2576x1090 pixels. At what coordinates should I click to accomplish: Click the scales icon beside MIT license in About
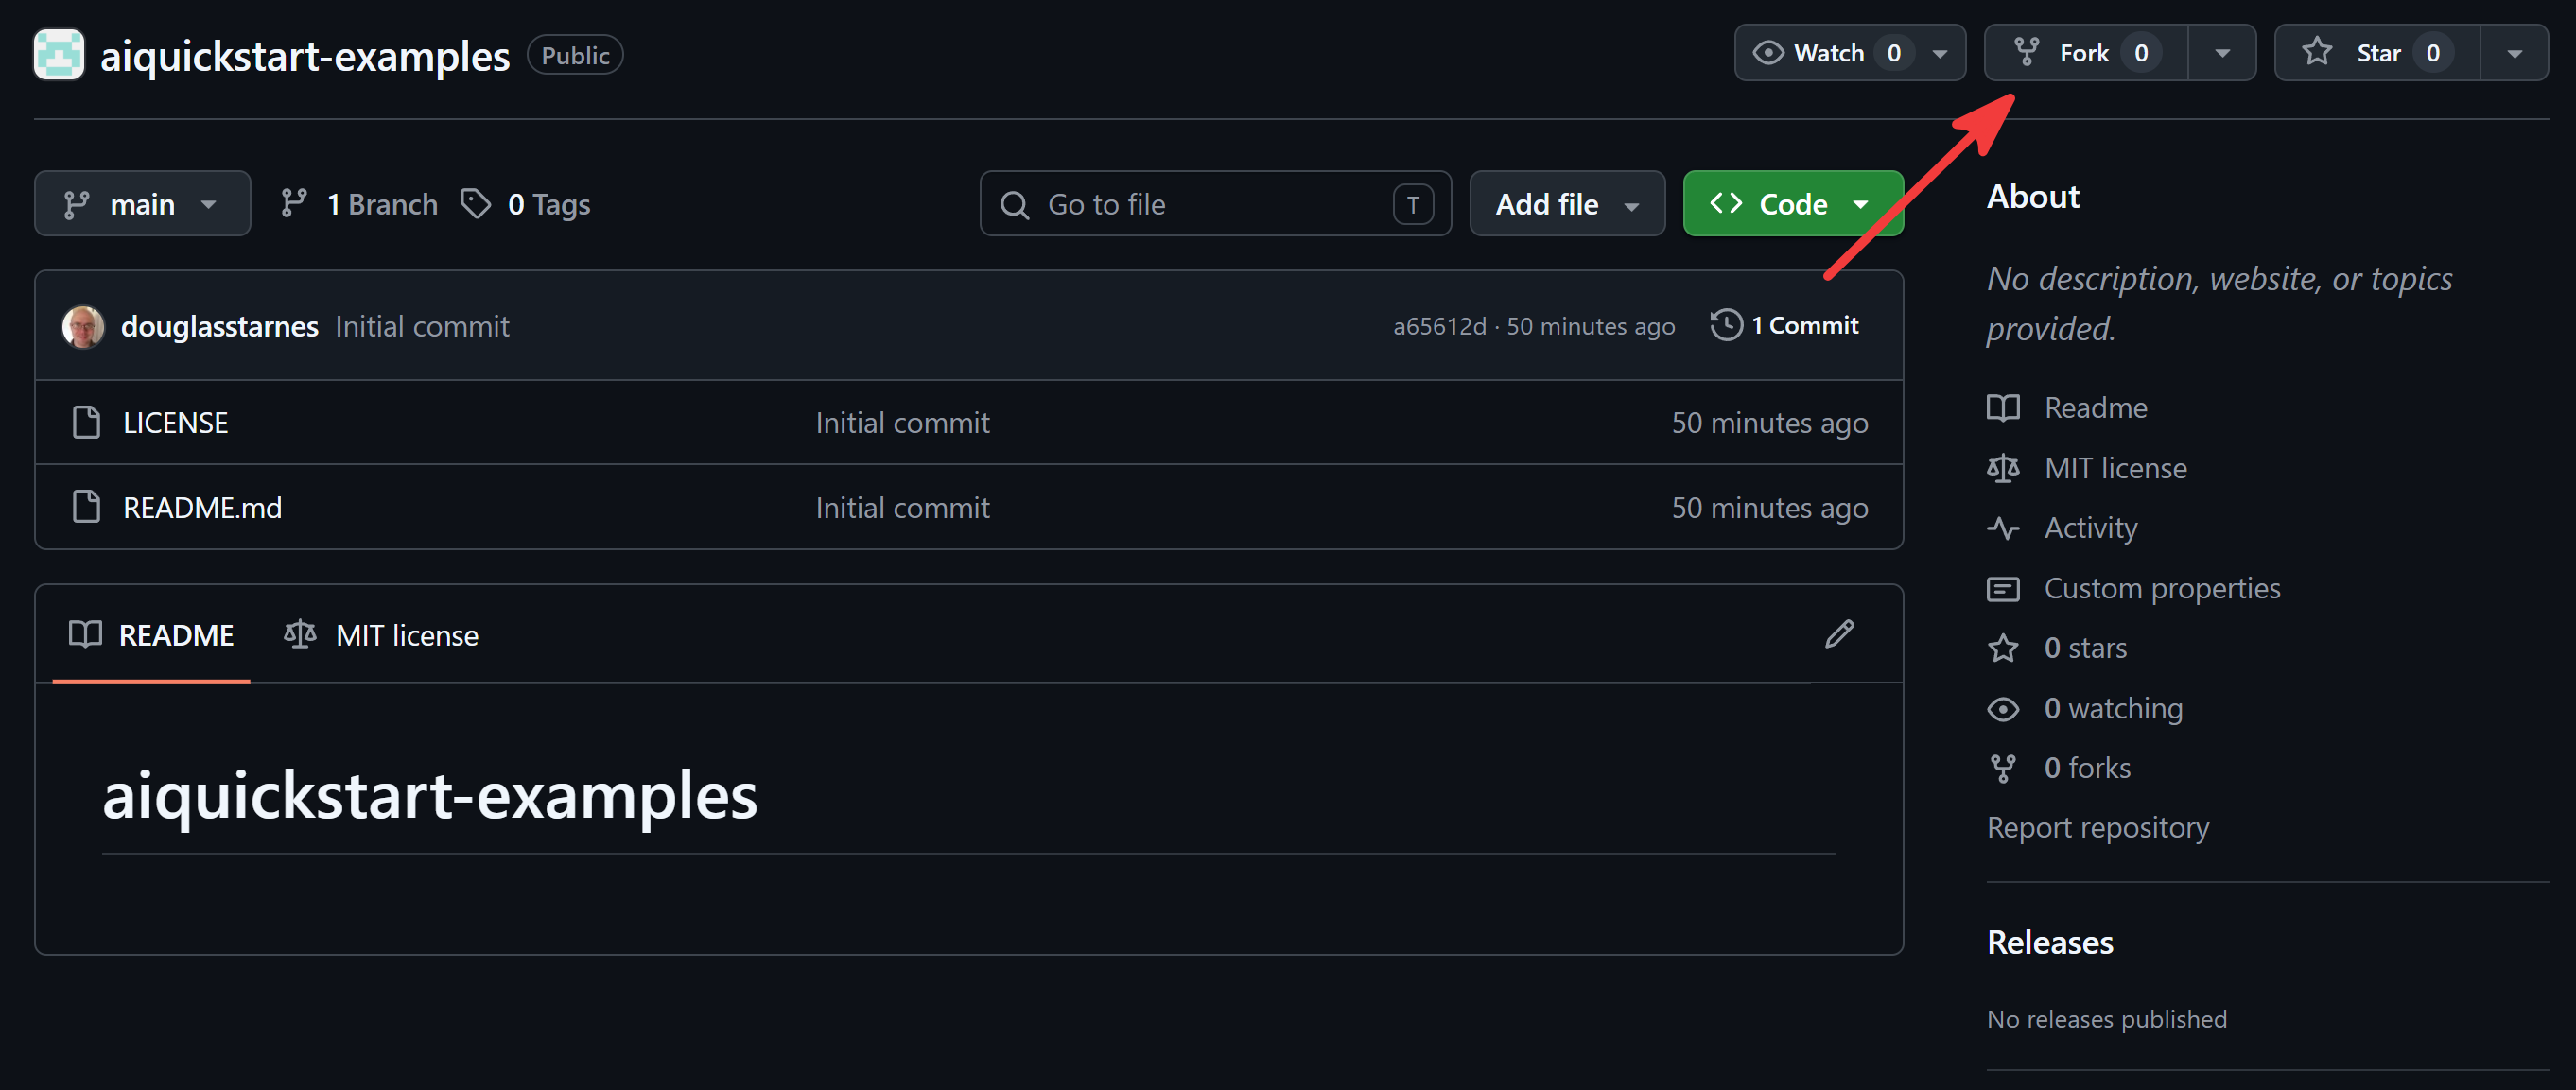tap(2003, 468)
